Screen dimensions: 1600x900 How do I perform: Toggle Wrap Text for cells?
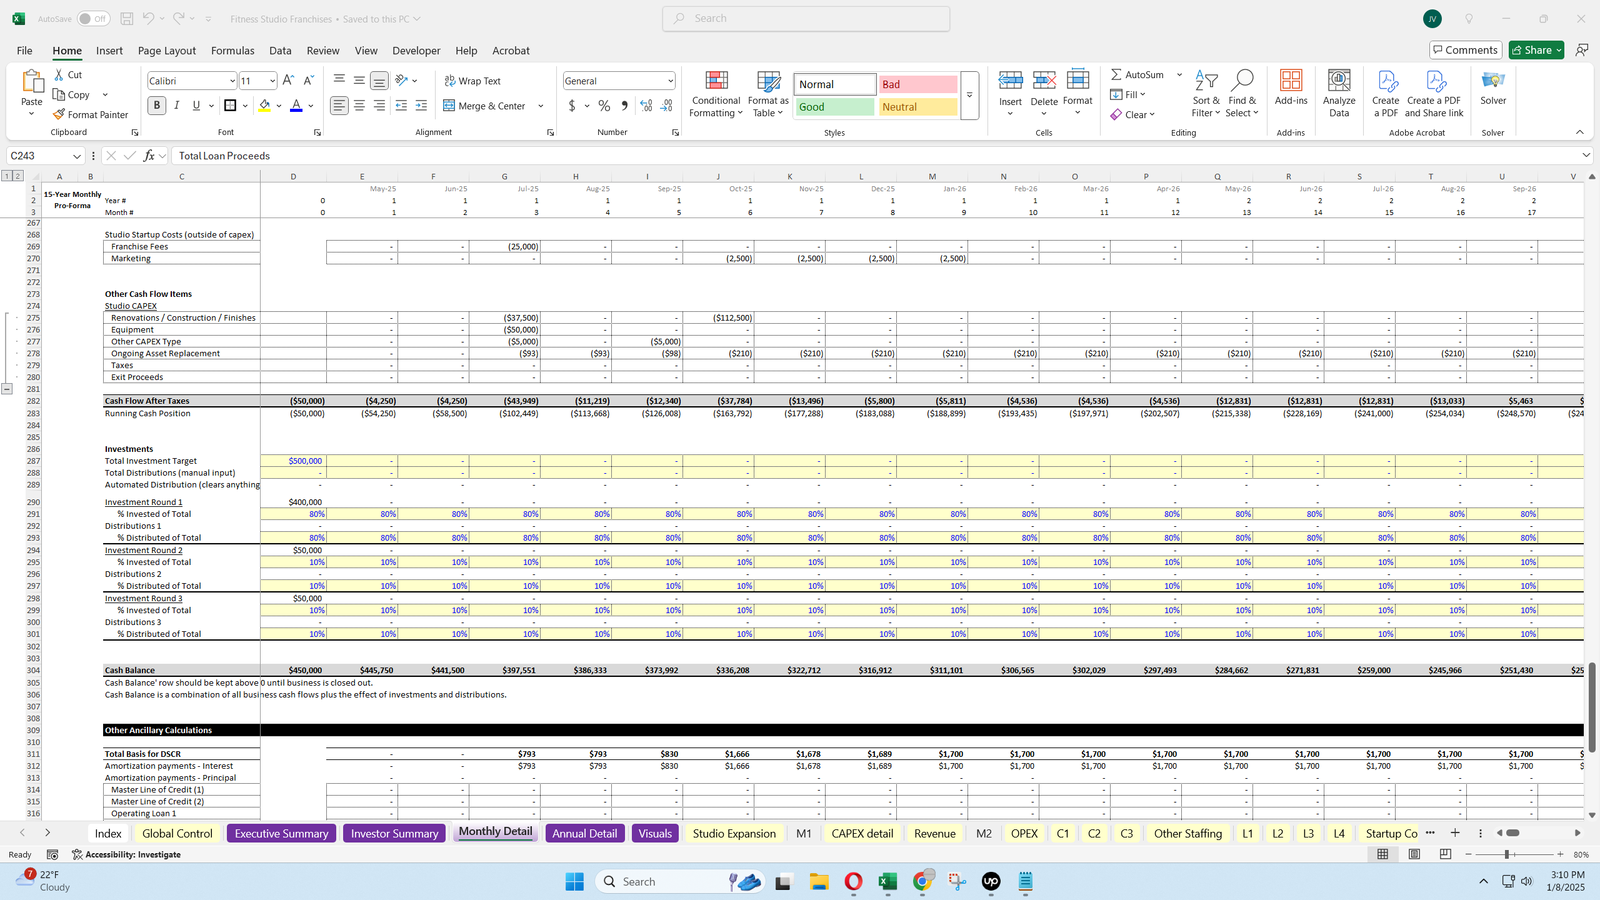coord(472,81)
